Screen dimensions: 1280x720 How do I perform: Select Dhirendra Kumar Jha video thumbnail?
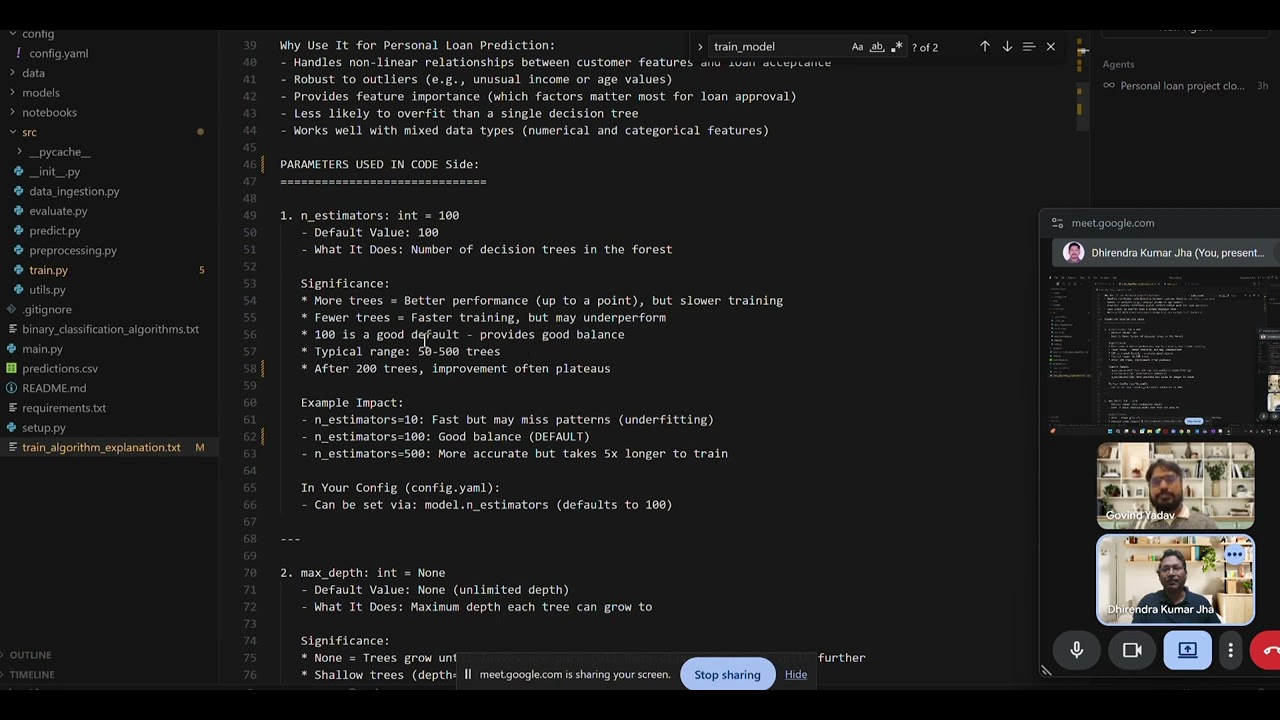tap(1175, 580)
